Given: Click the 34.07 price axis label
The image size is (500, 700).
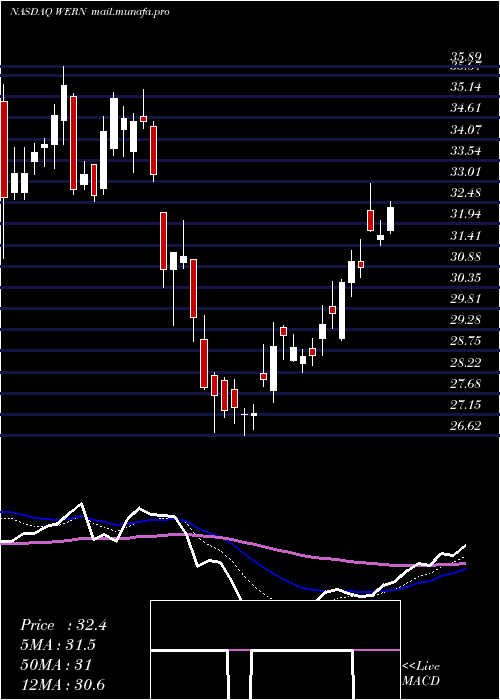Looking at the screenshot, I should pos(466,130).
